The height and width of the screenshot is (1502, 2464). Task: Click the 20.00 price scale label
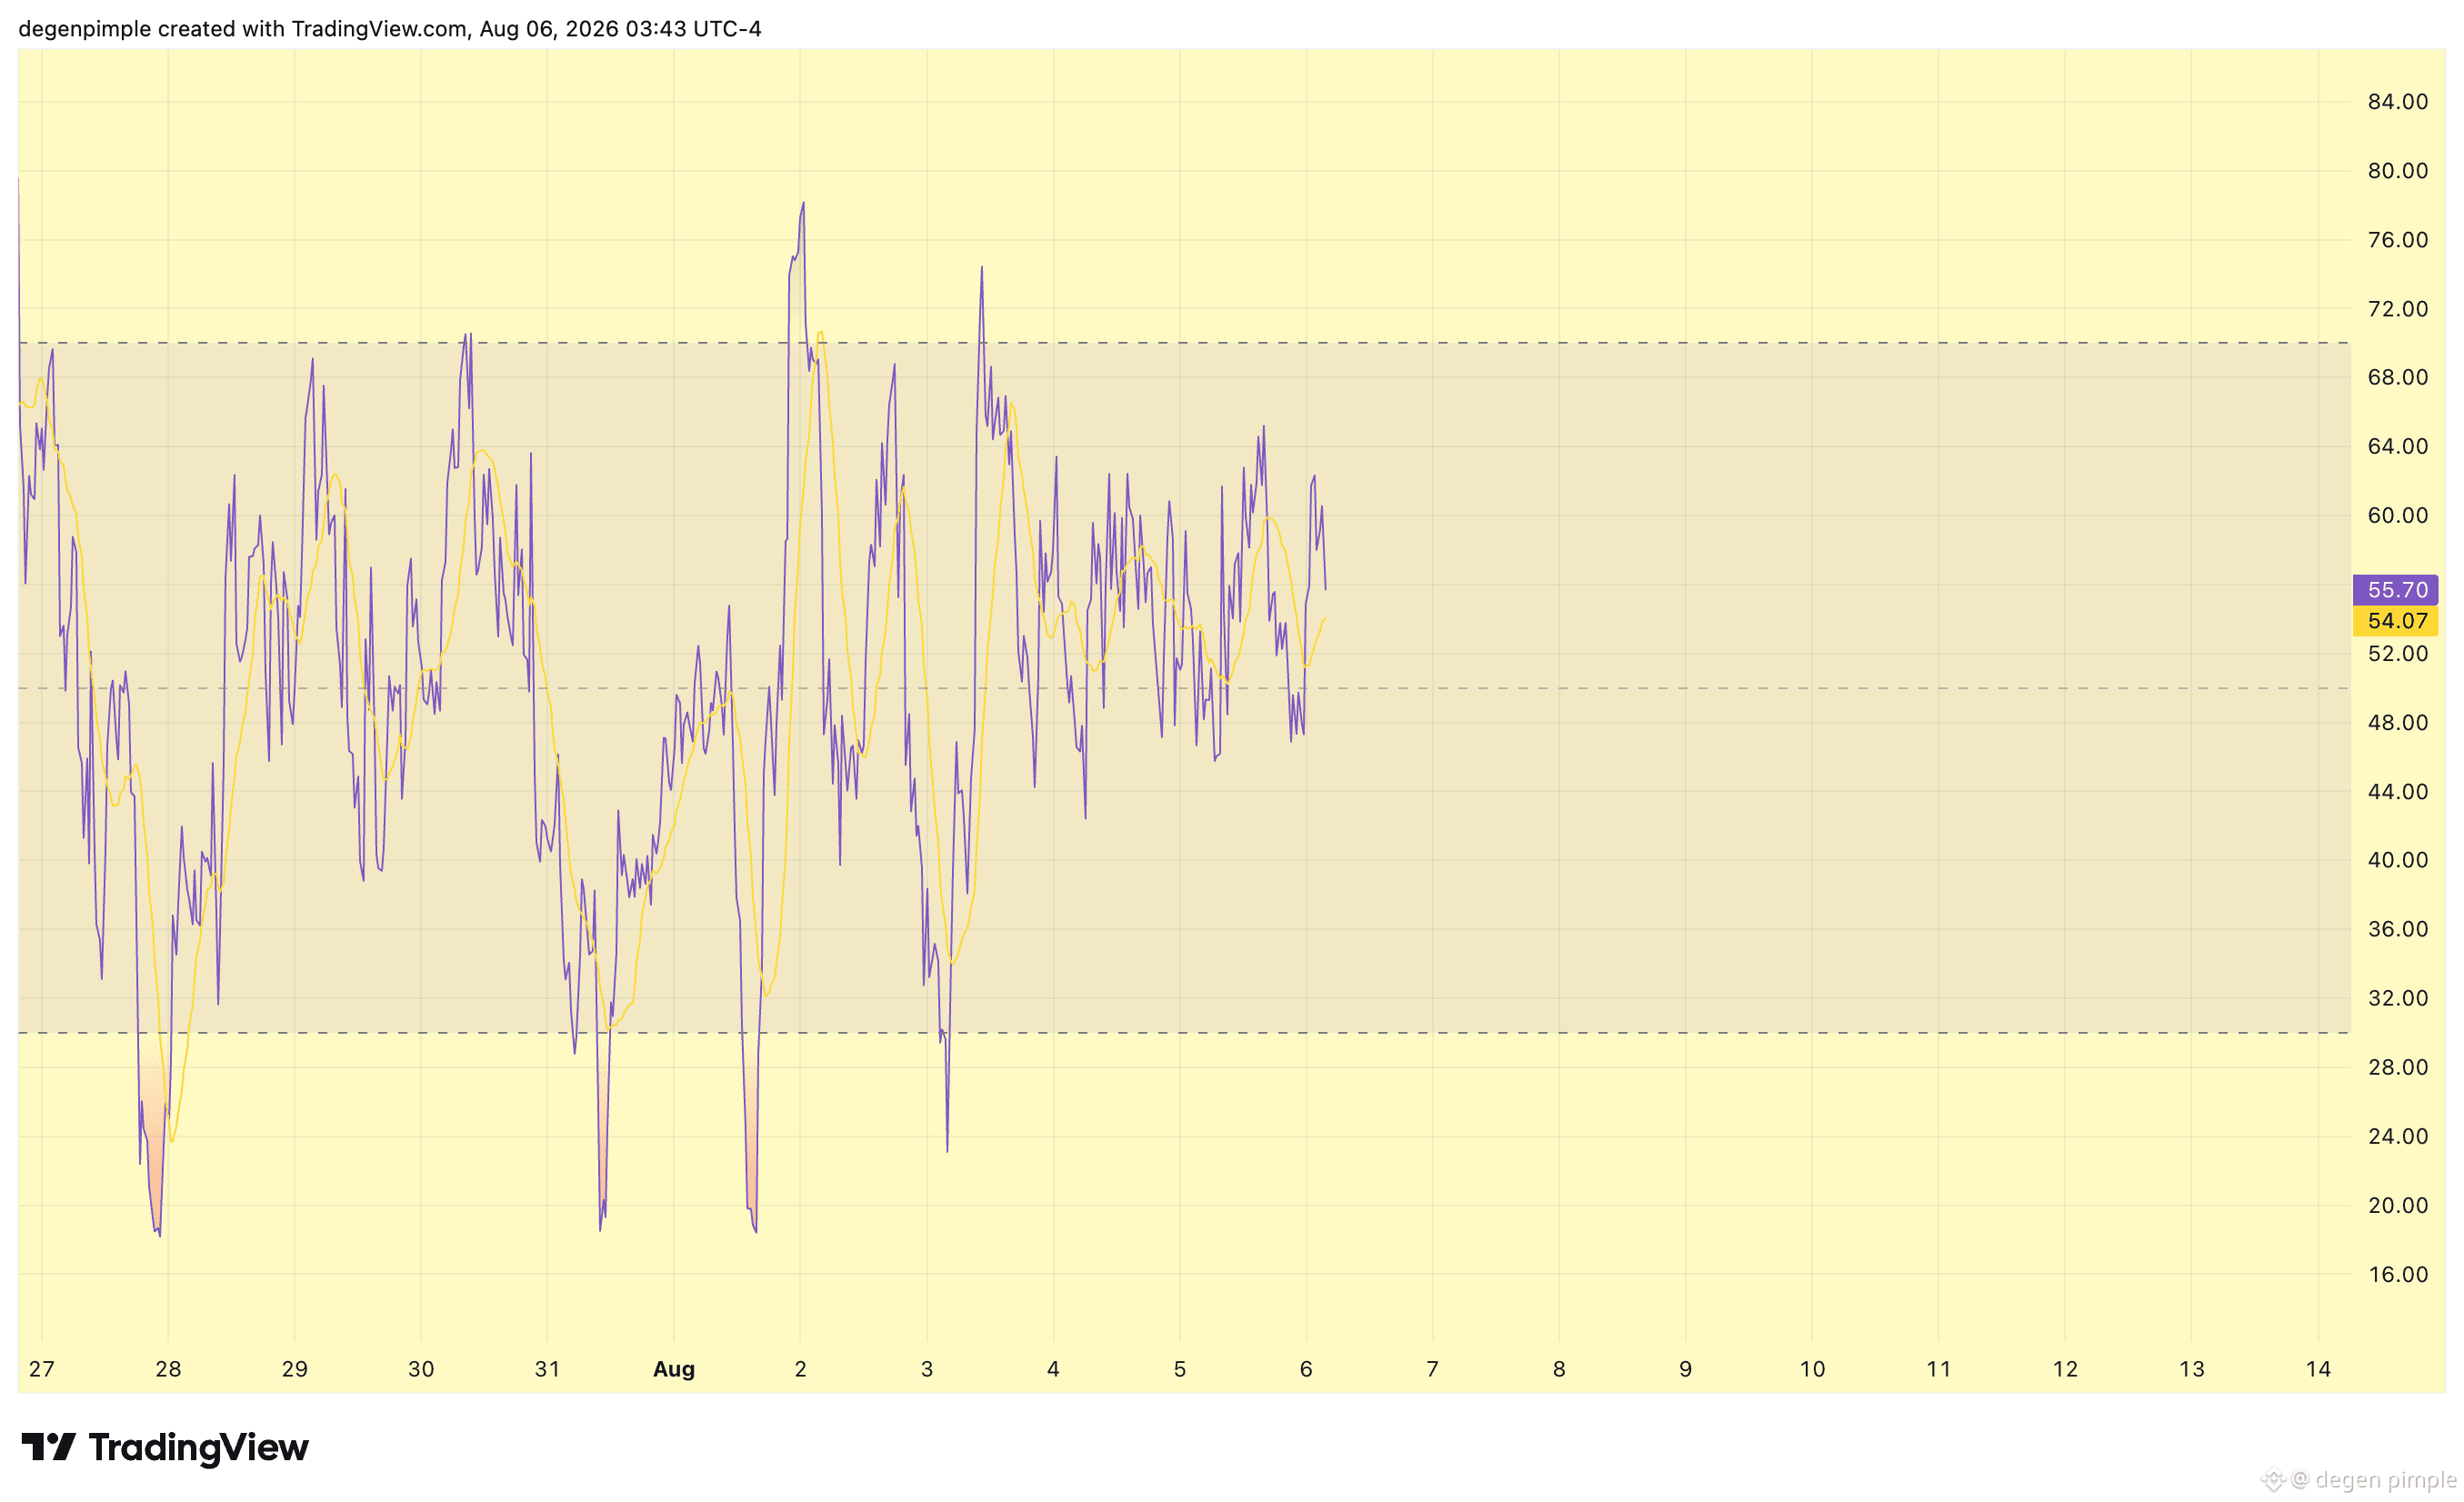[x=2398, y=1205]
